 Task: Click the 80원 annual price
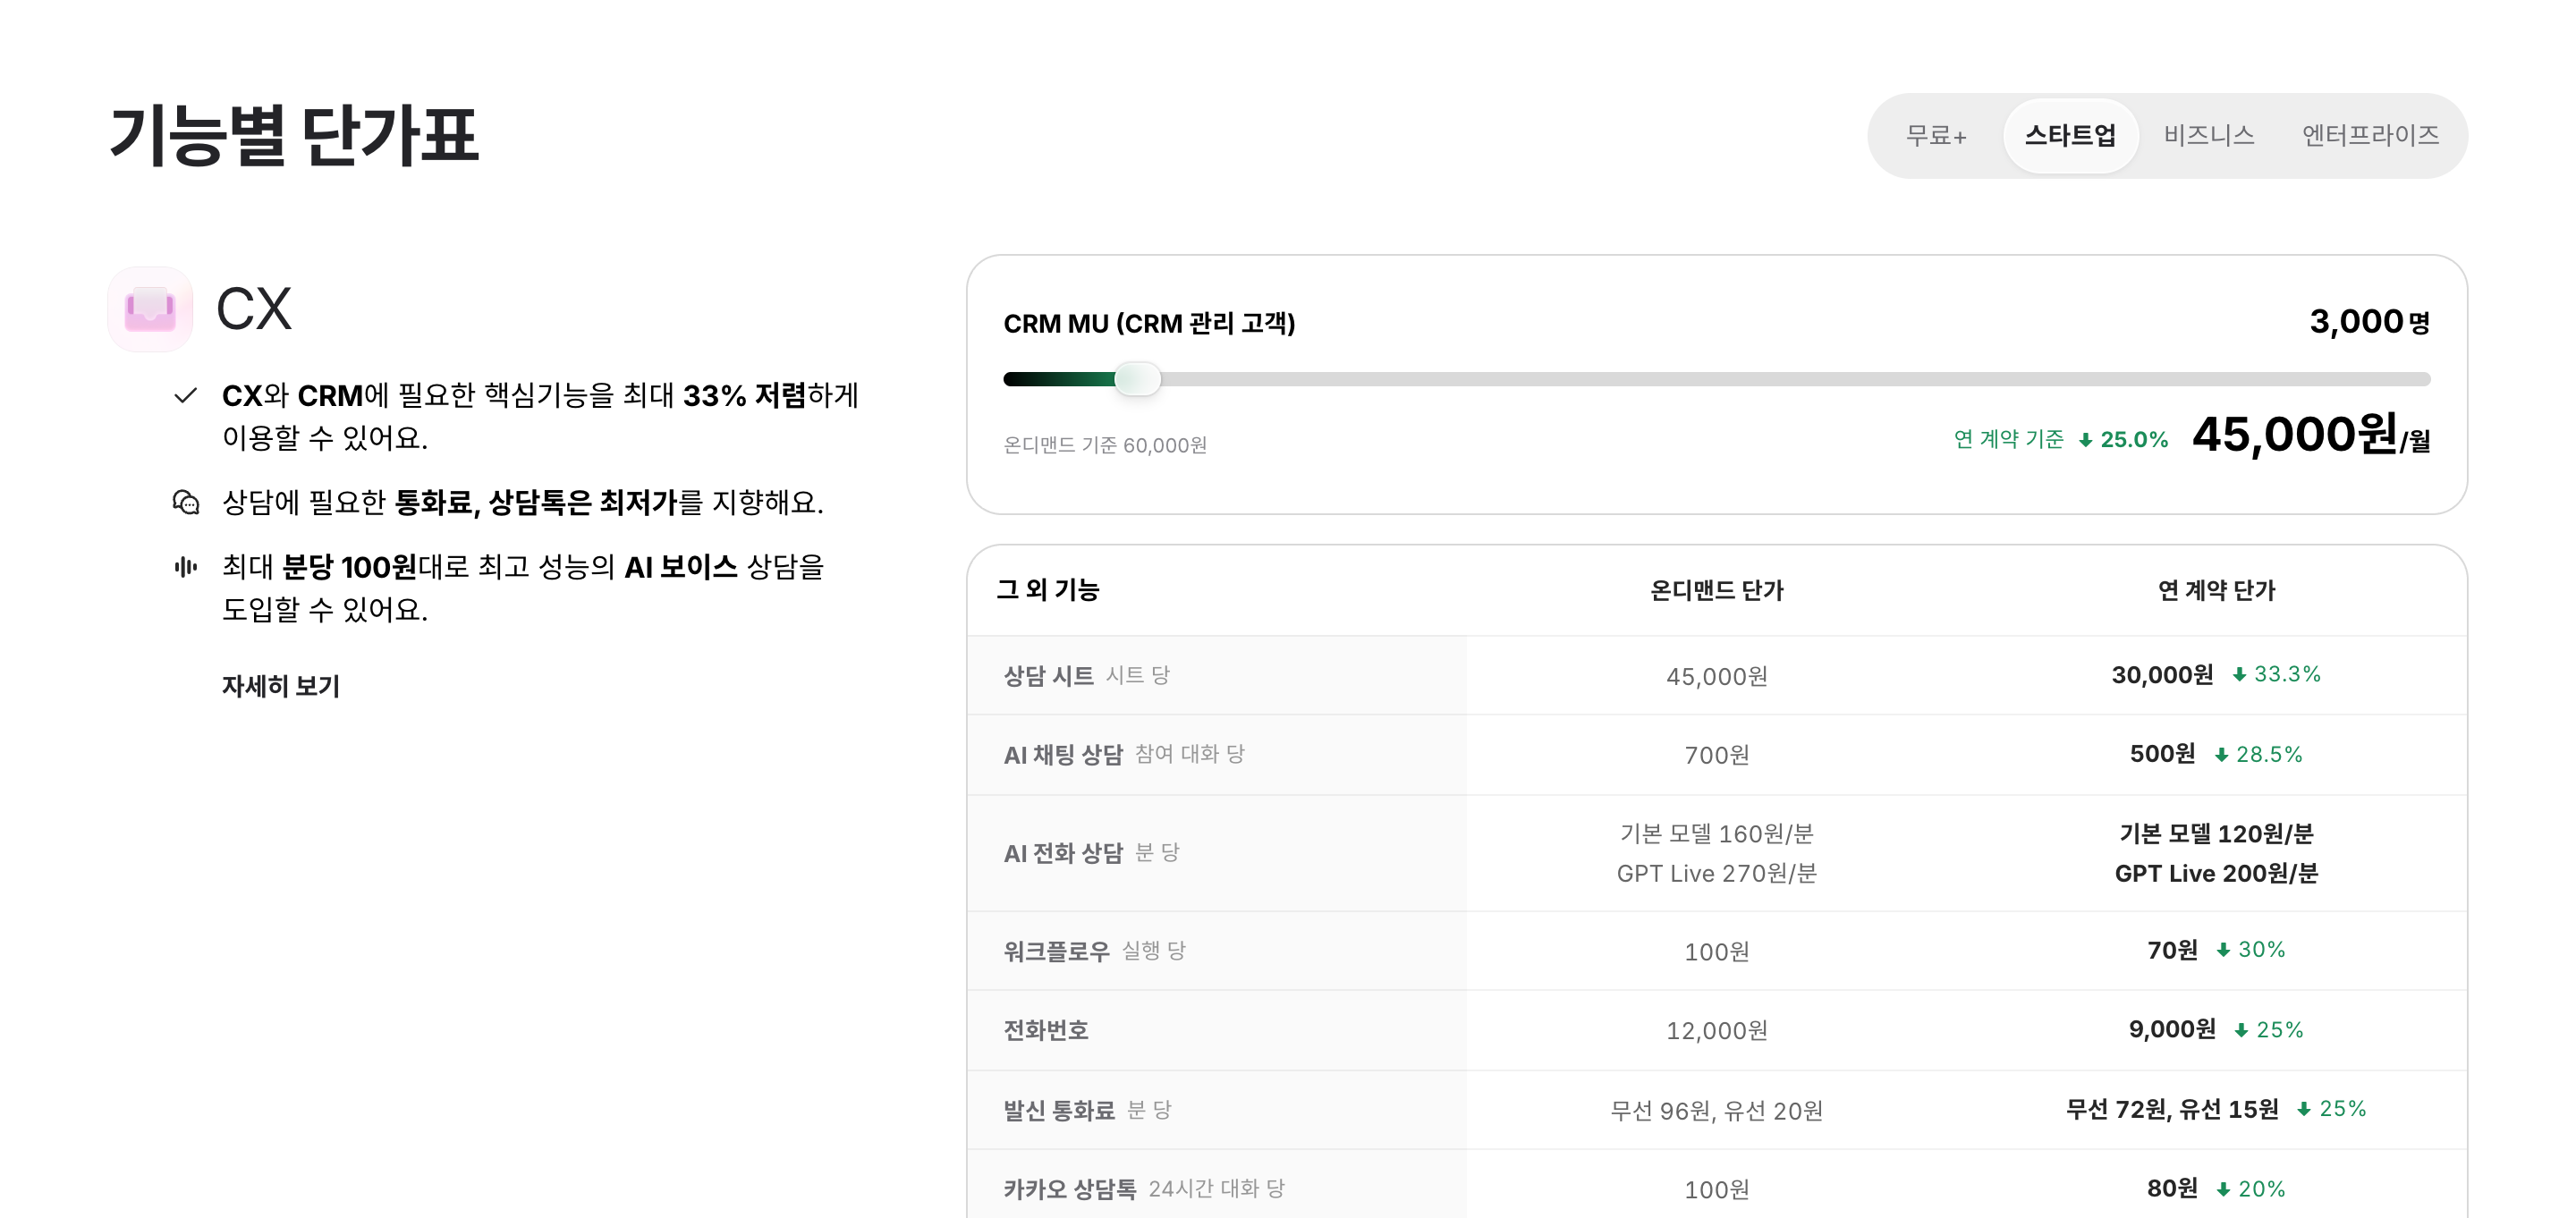(2172, 1188)
